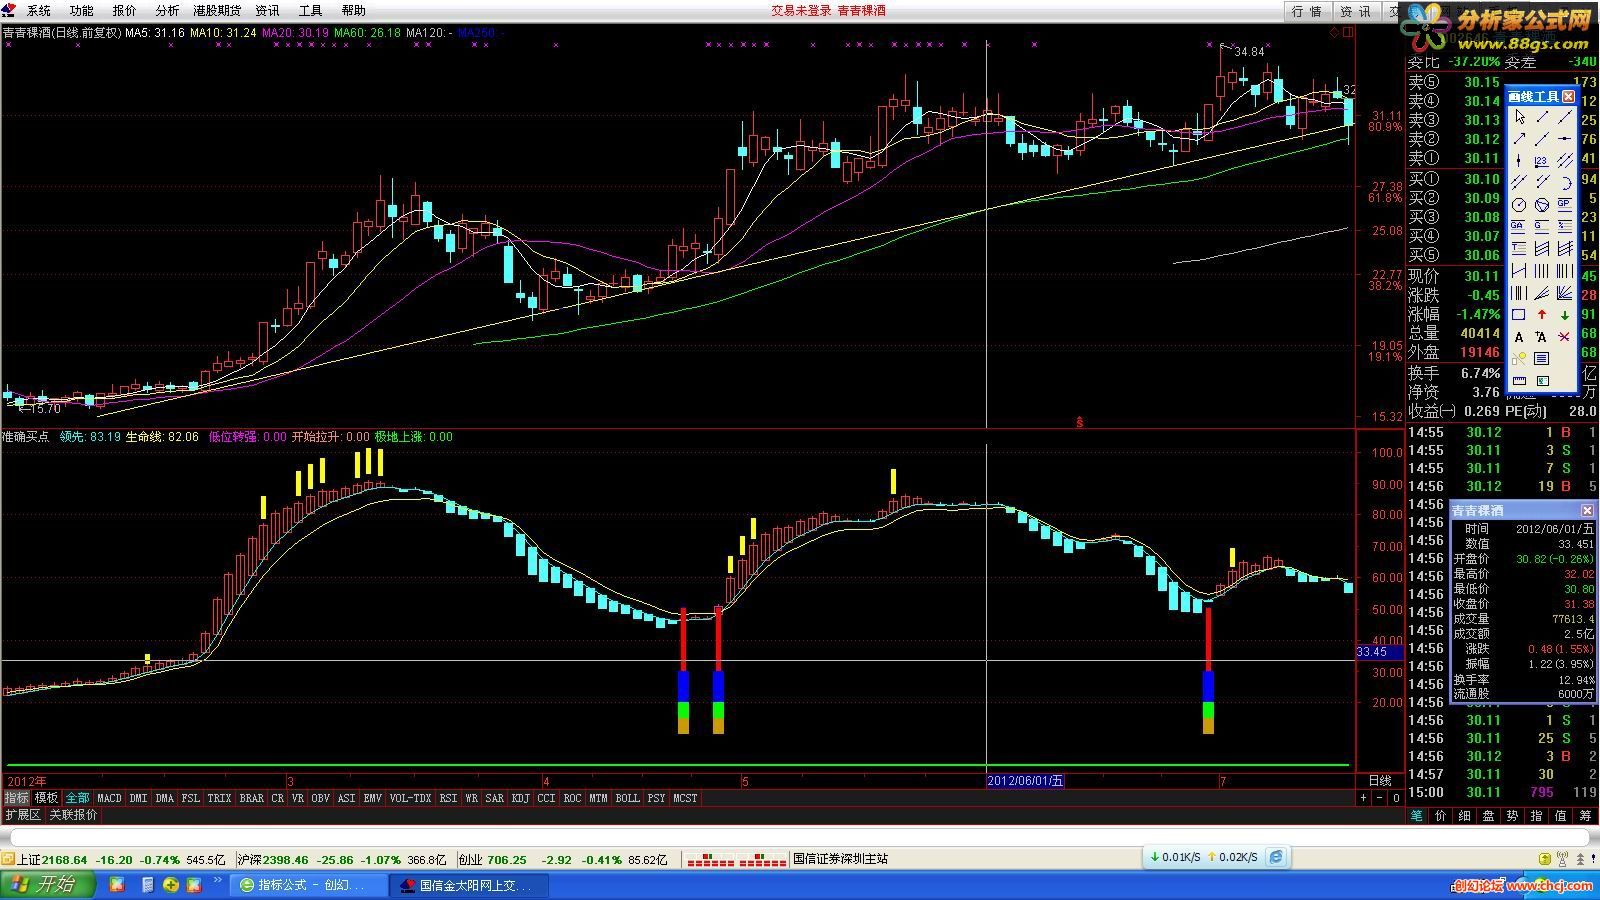The image size is (1600, 900).
Task: Close the 青青稞酒 data info popup
Action: 1587,510
